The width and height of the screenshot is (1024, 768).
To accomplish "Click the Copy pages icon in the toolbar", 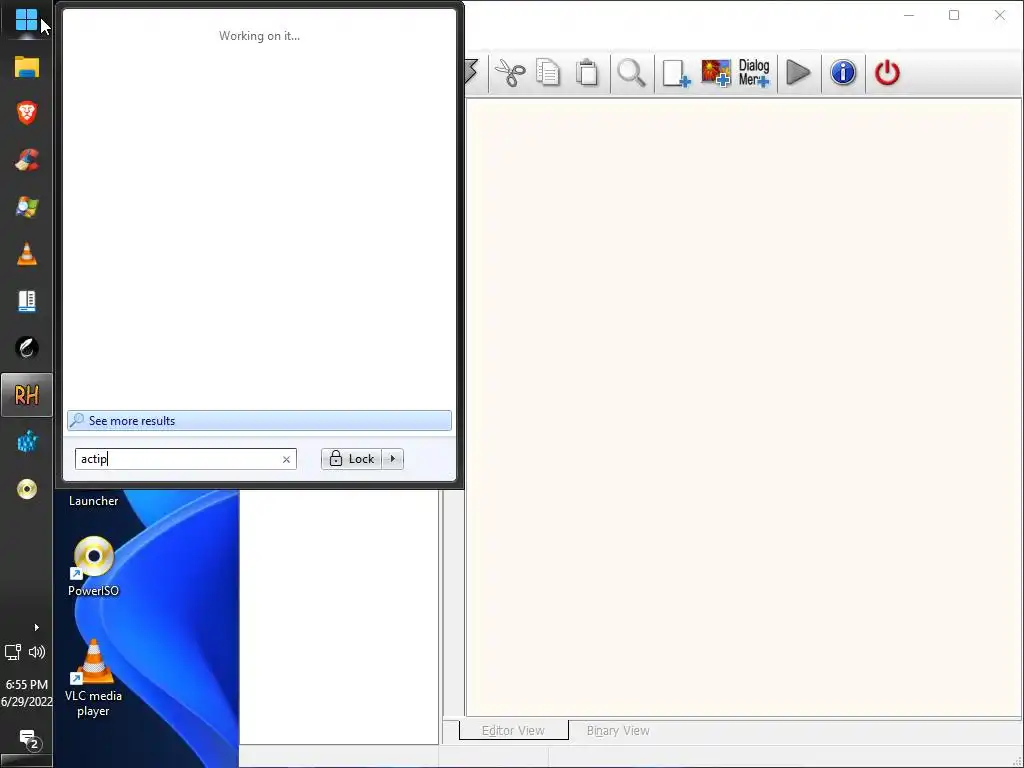I will click(x=548, y=72).
